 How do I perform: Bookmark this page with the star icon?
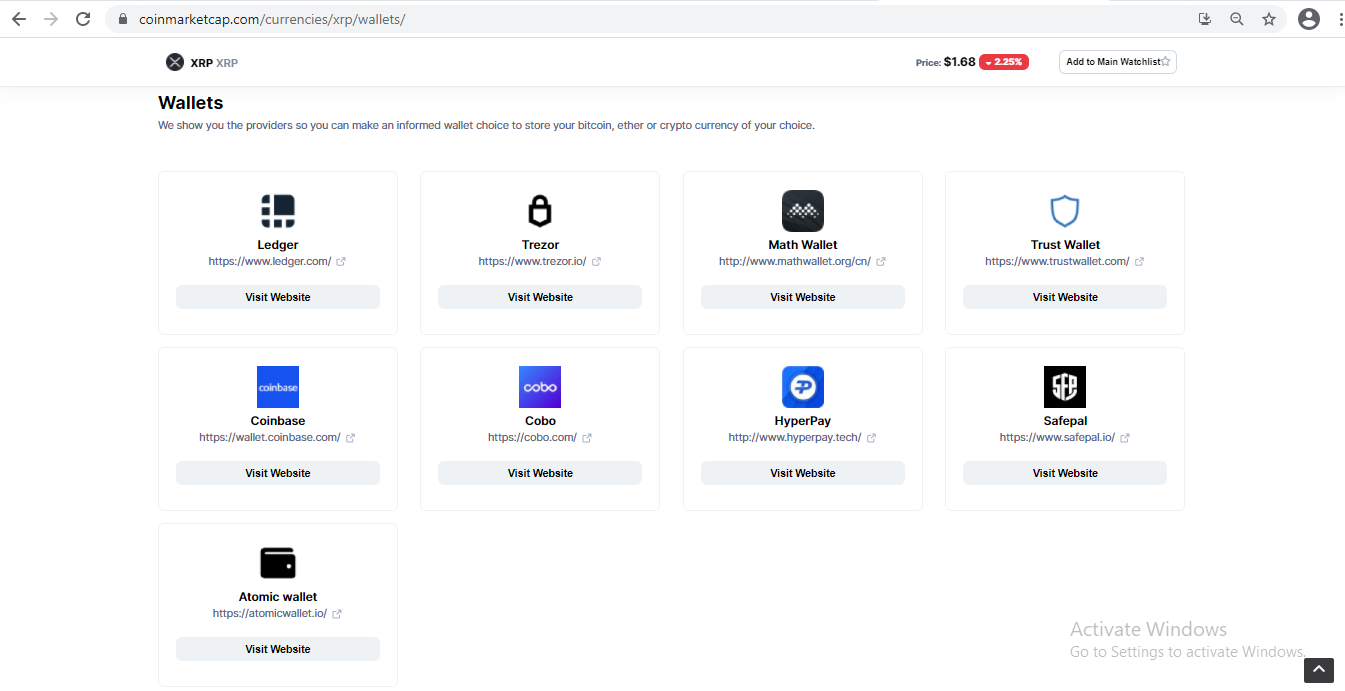[1269, 19]
